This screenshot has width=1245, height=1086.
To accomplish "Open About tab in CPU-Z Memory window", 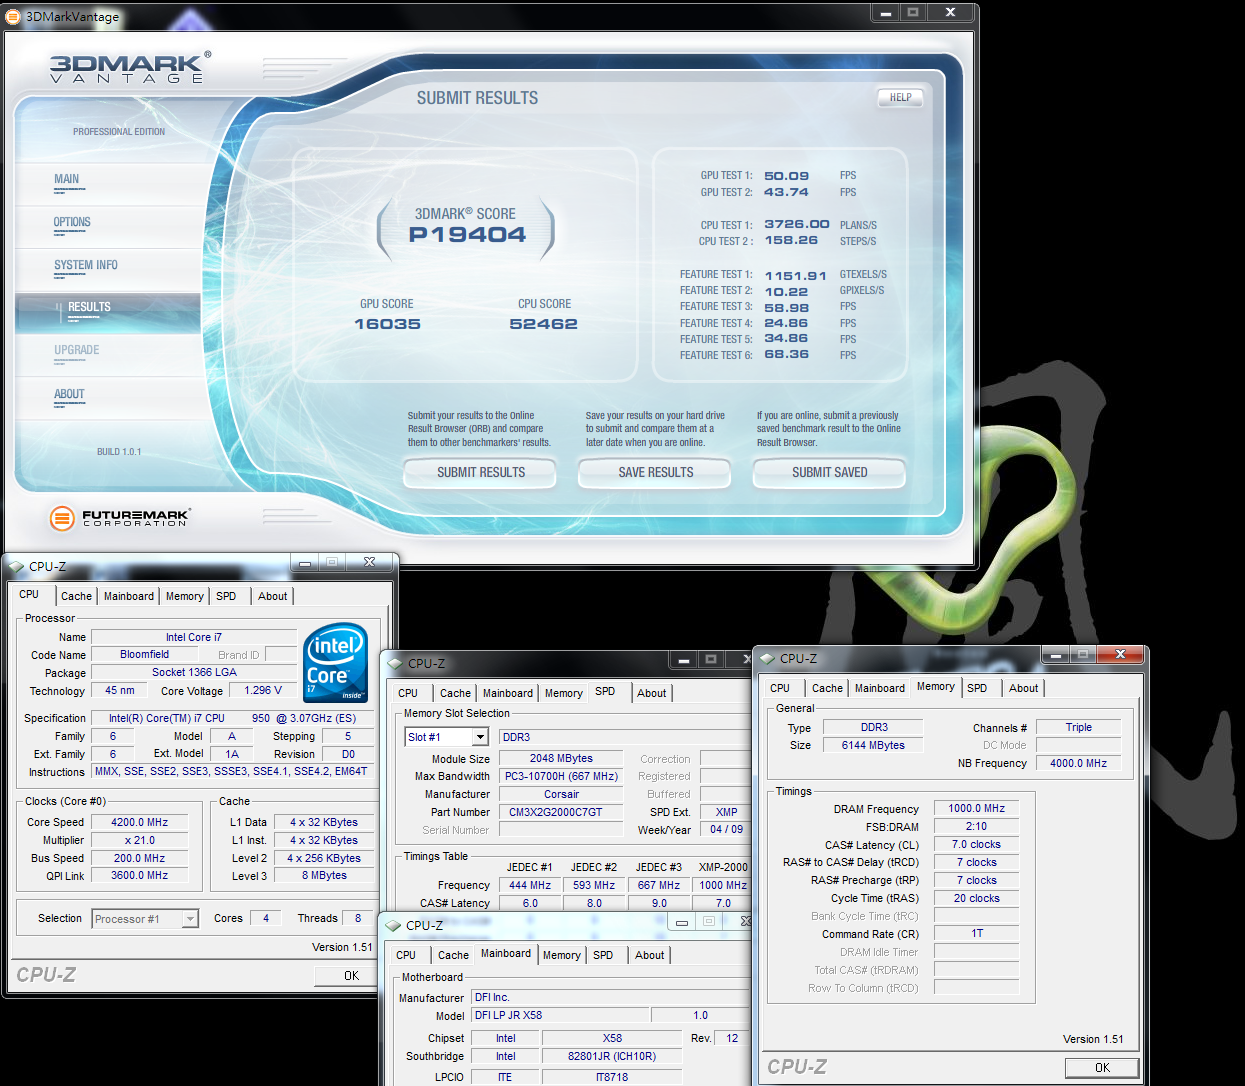I will tap(1024, 688).
